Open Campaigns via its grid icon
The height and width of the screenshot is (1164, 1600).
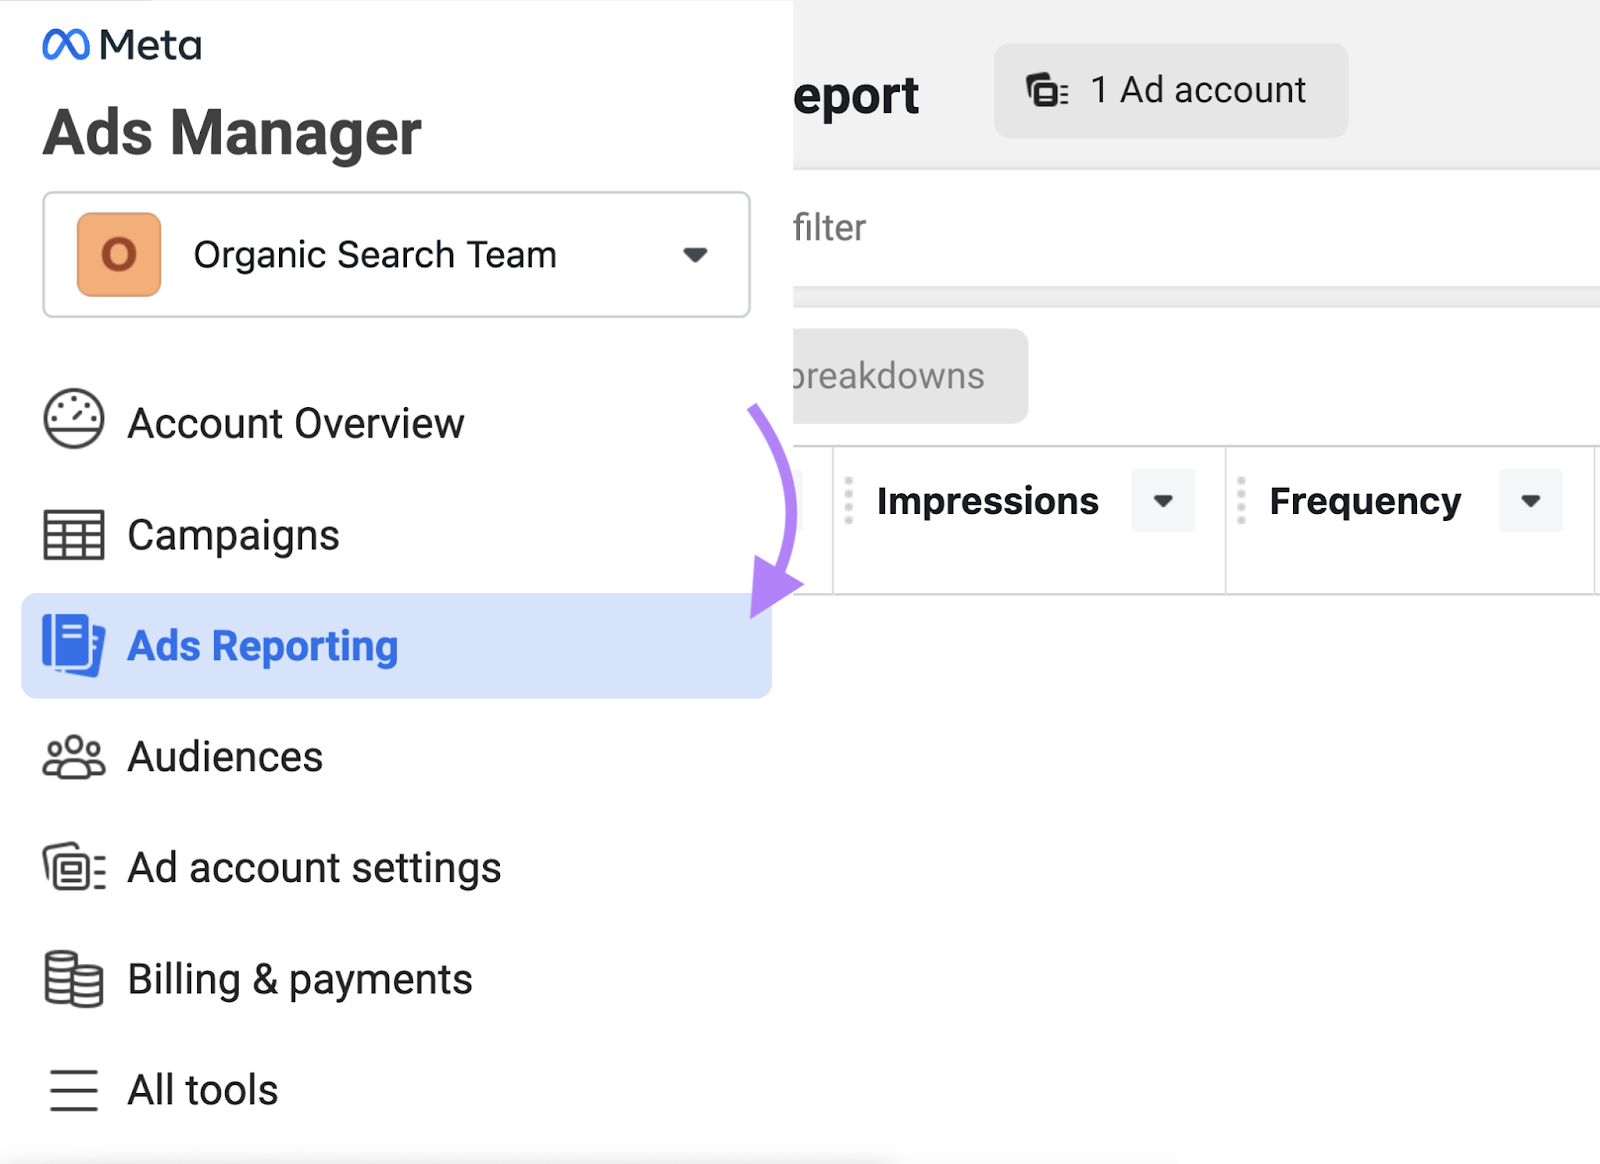(72, 533)
